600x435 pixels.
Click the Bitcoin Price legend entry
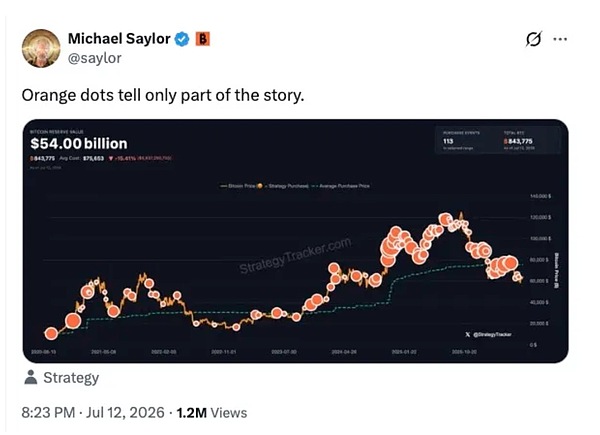[238, 186]
